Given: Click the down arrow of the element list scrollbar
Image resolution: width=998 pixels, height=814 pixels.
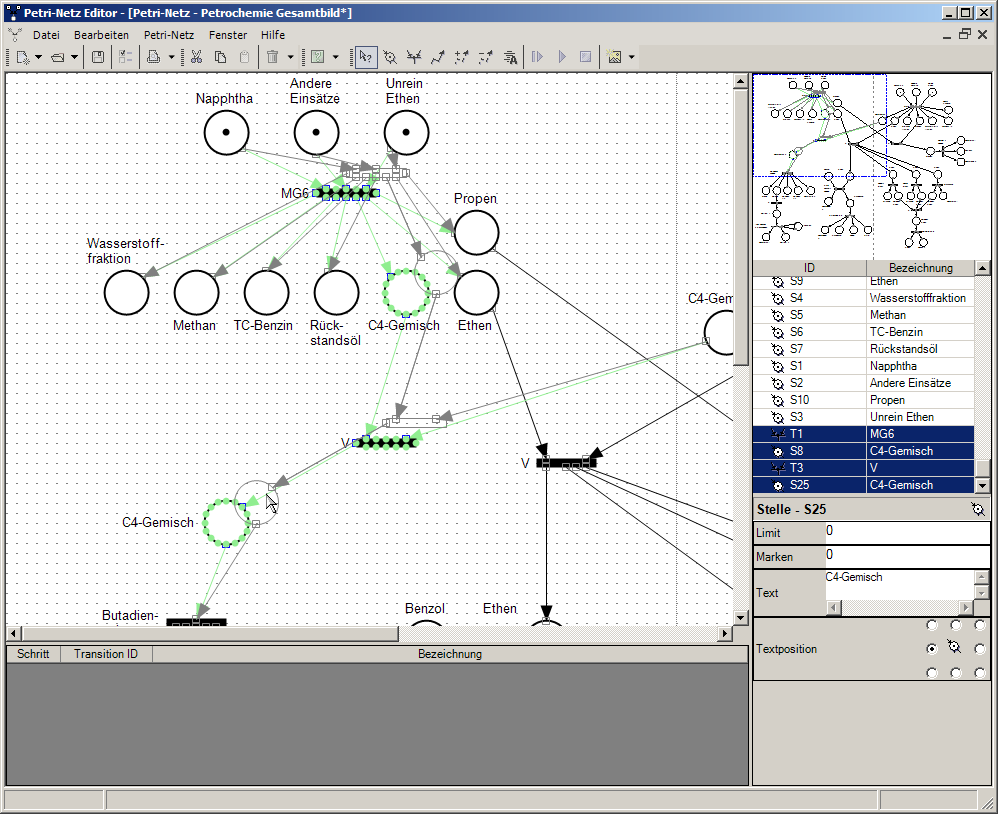Looking at the screenshot, I should (982, 486).
